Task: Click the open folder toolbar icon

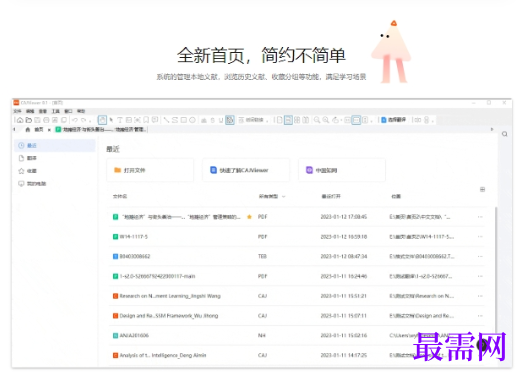Action: (x=29, y=120)
